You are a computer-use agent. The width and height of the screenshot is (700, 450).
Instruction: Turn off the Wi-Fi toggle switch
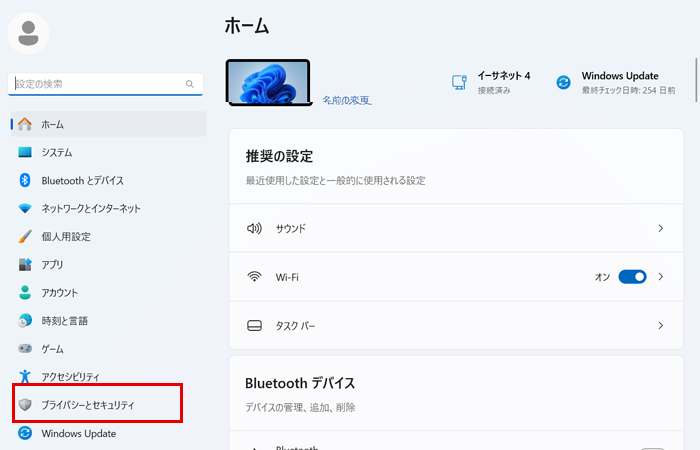click(x=632, y=277)
